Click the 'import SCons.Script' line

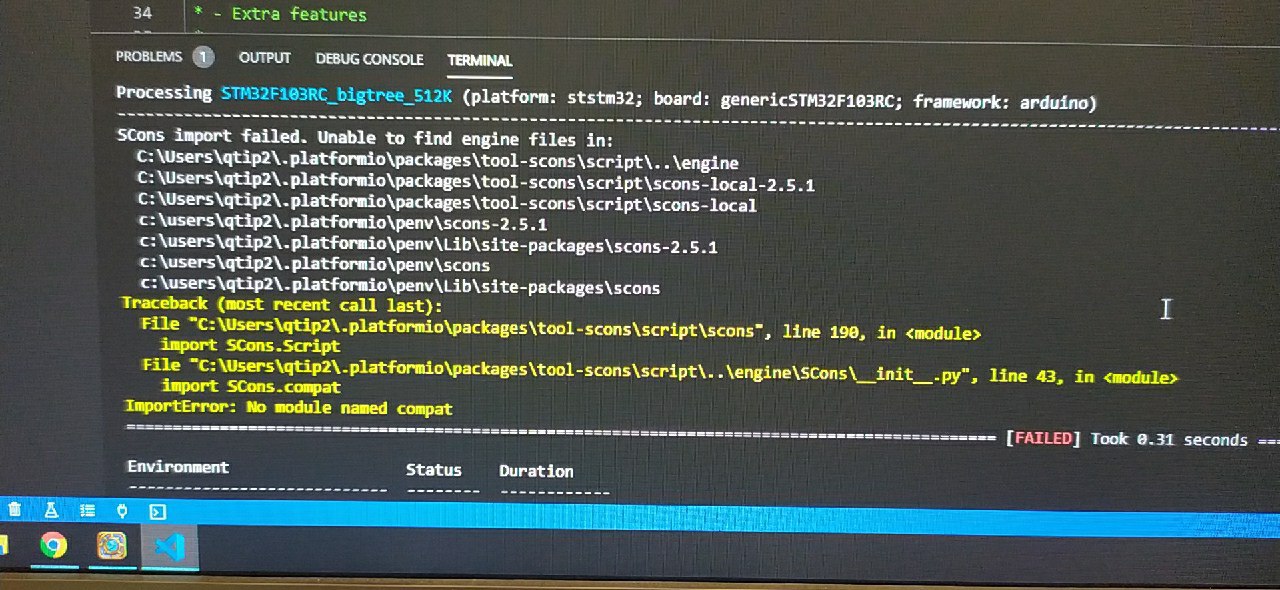(250, 346)
